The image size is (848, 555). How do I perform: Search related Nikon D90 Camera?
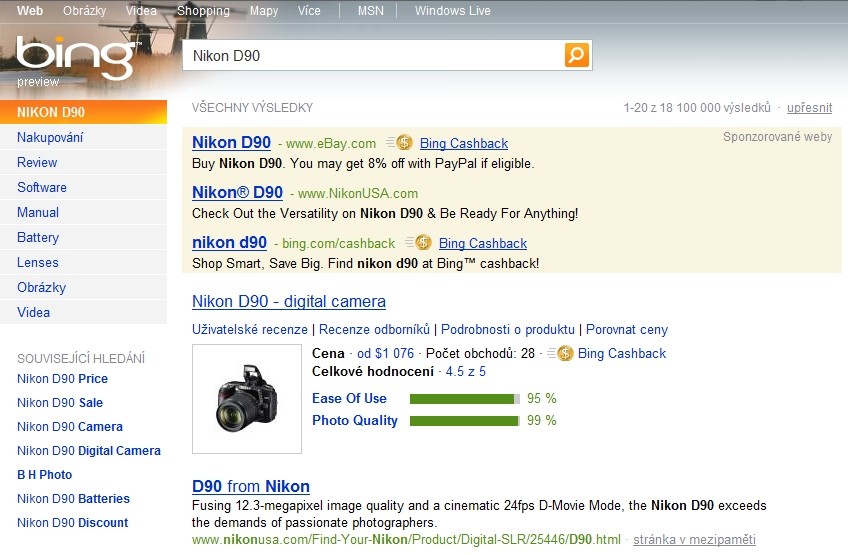[x=70, y=426]
